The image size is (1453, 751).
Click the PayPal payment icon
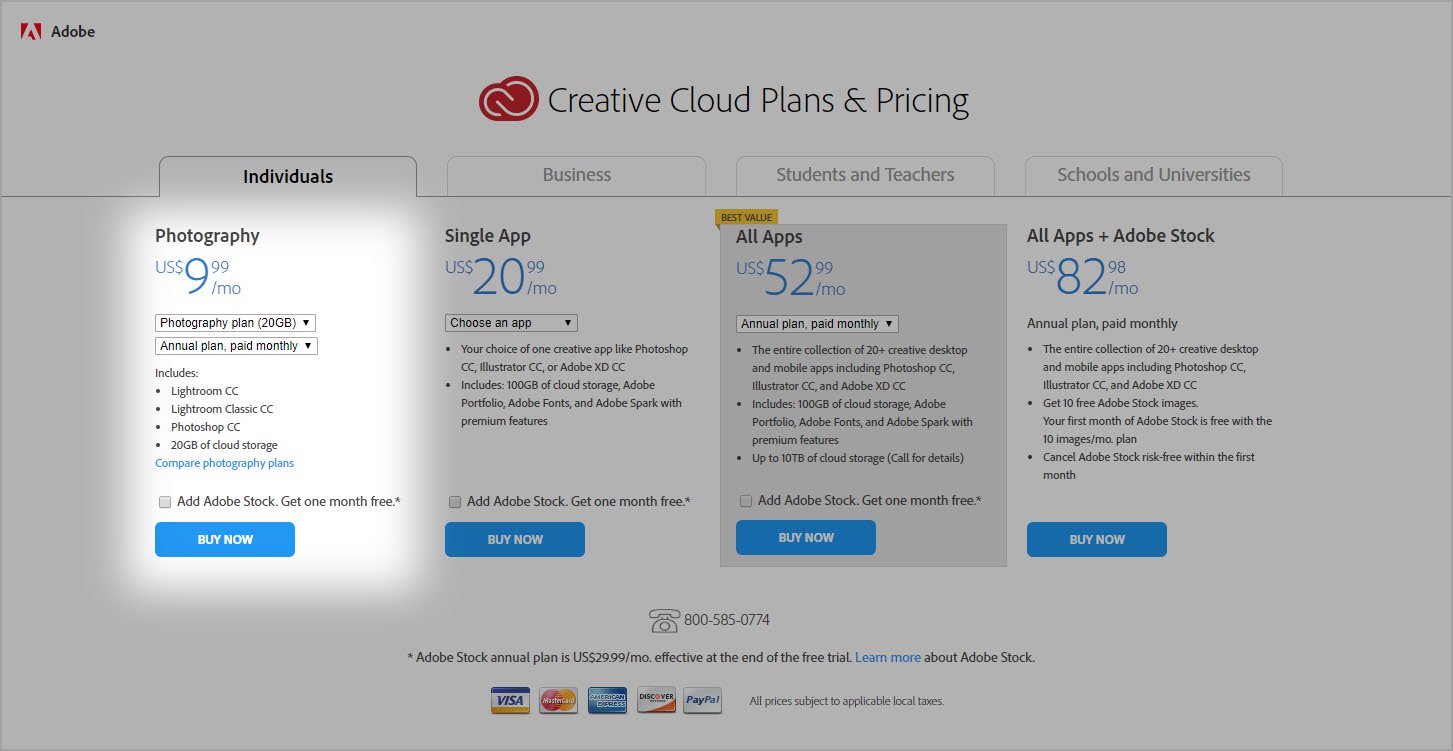[702, 700]
